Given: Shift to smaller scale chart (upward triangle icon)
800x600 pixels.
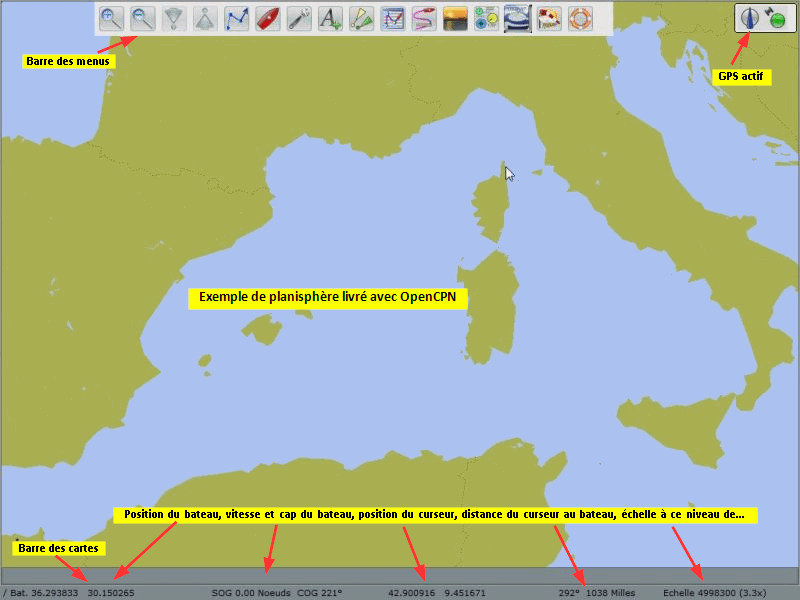Looking at the screenshot, I should [x=205, y=19].
